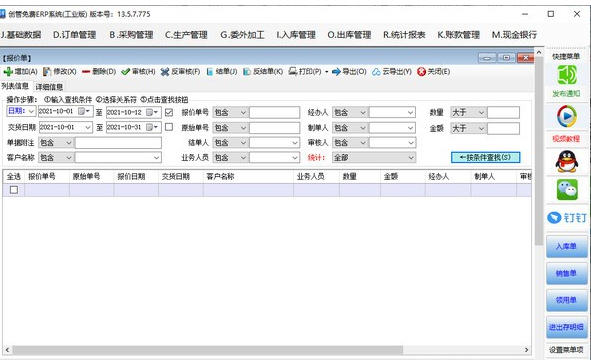This screenshot has height=360, width=591.
Task: Open the C.生产管理 menu
Action: (x=186, y=35)
